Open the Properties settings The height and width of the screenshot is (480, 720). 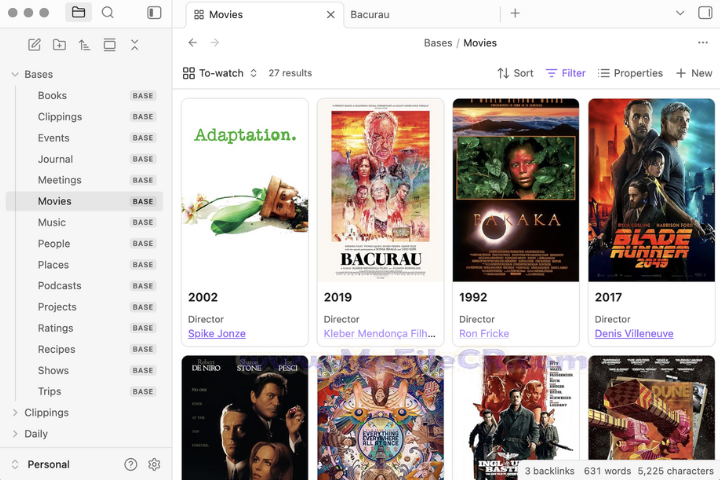630,73
